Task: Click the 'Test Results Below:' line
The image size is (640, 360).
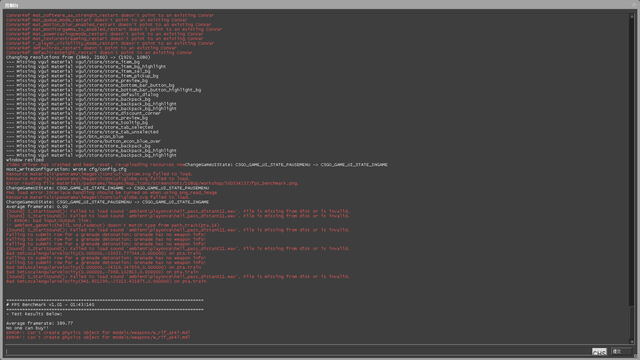Action: 34,314
